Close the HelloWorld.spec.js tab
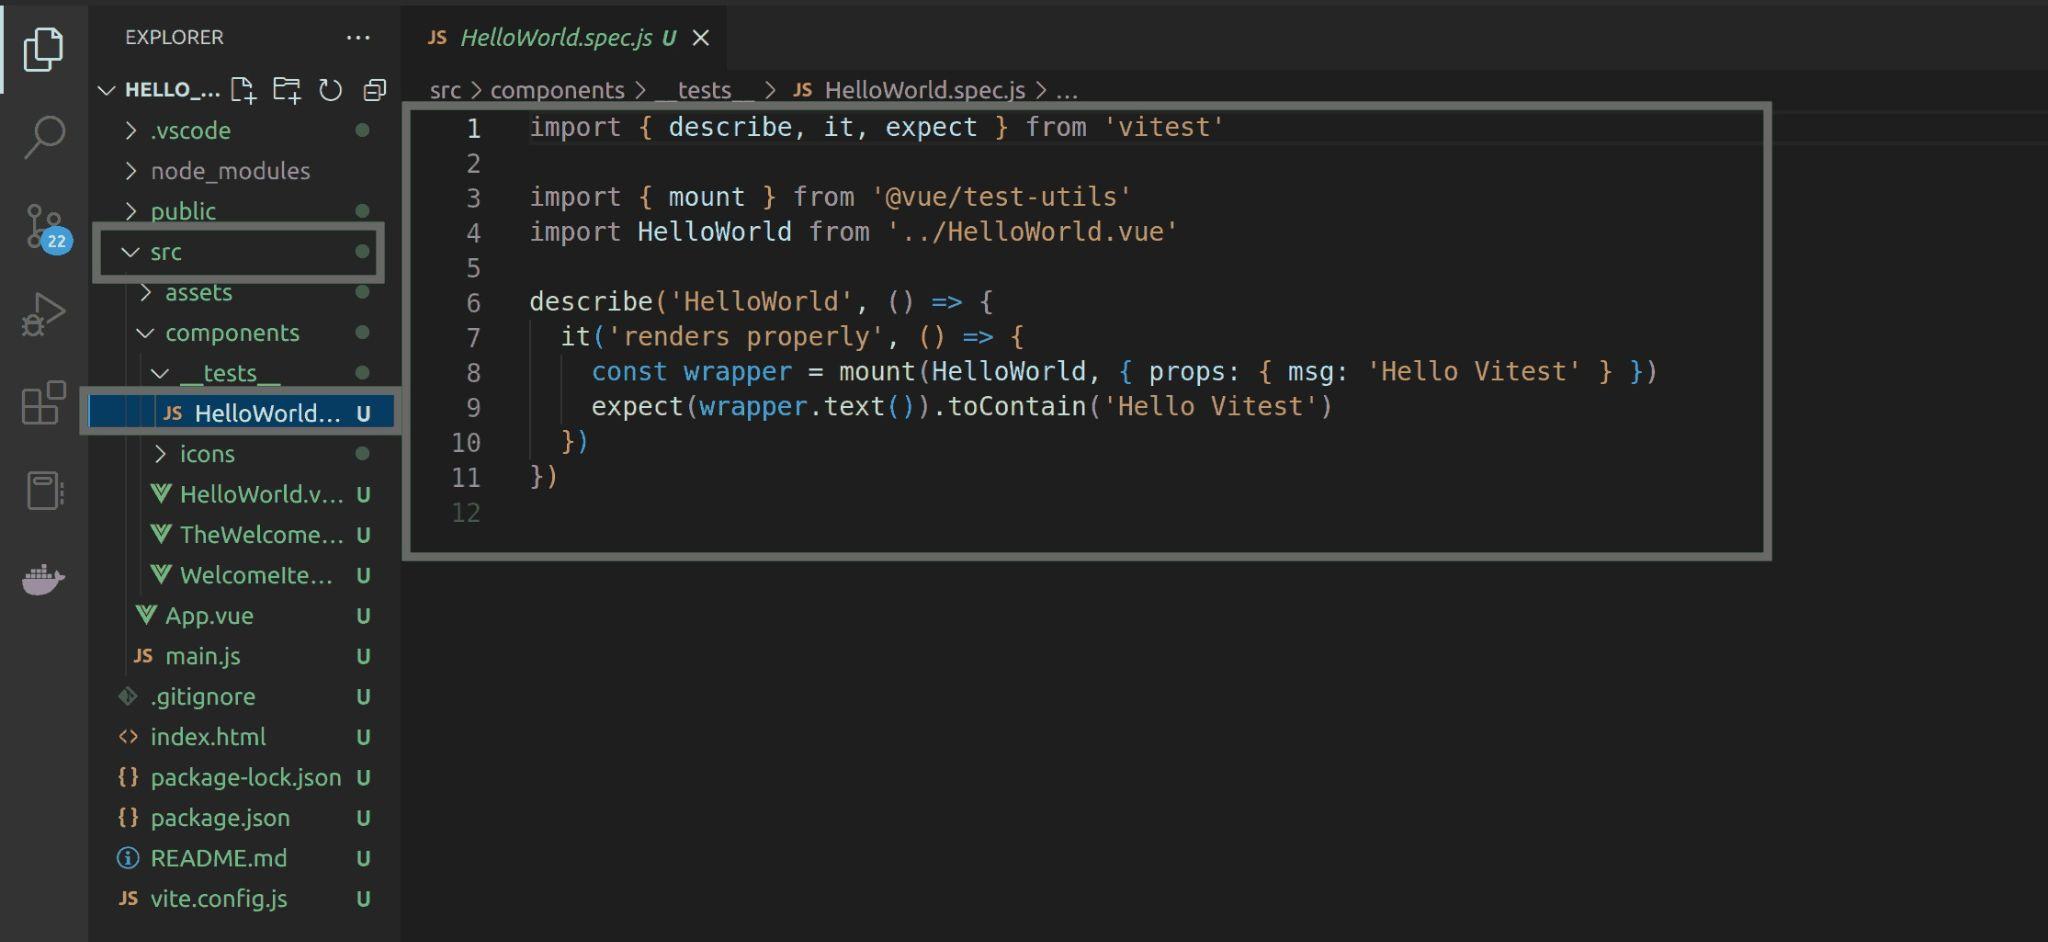The image size is (2048, 942). pyautogui.click(x=701, y=38)
